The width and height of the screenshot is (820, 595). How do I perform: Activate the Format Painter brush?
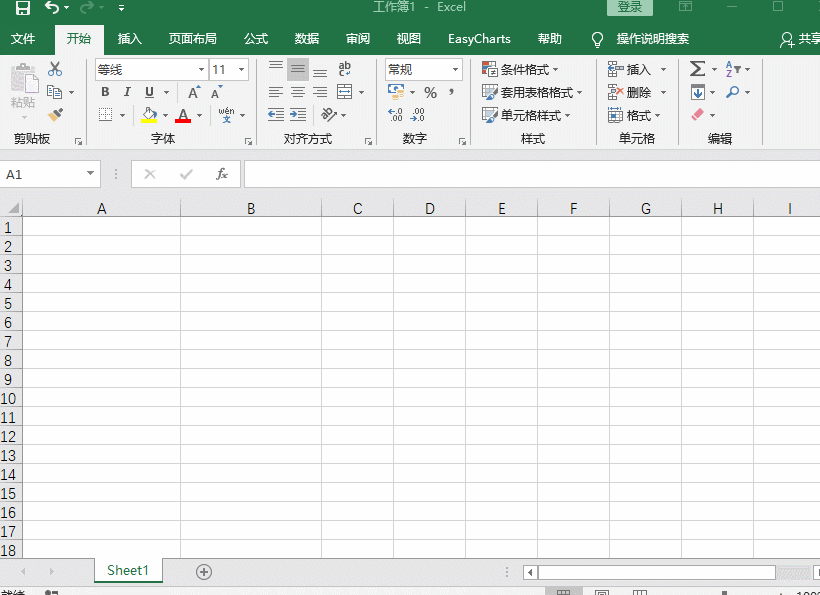point(55,115)
